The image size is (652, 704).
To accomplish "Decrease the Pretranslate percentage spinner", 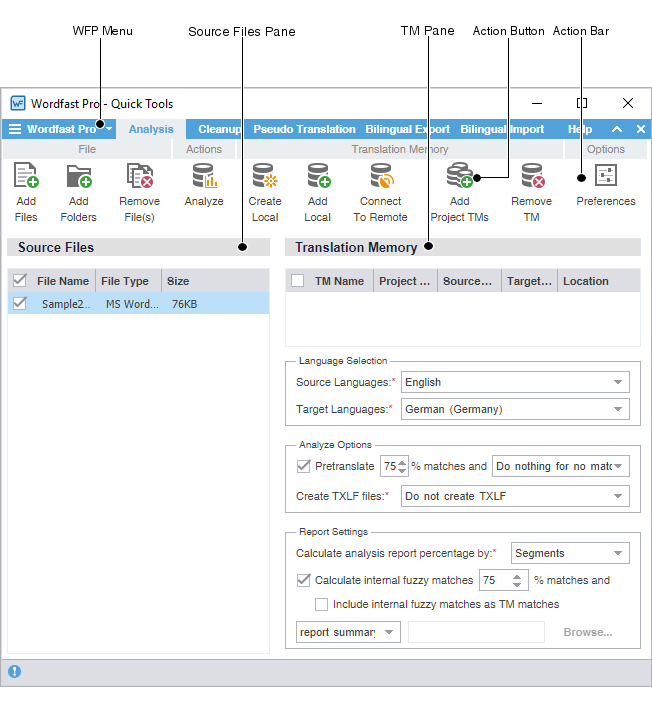I will point(402,471).
